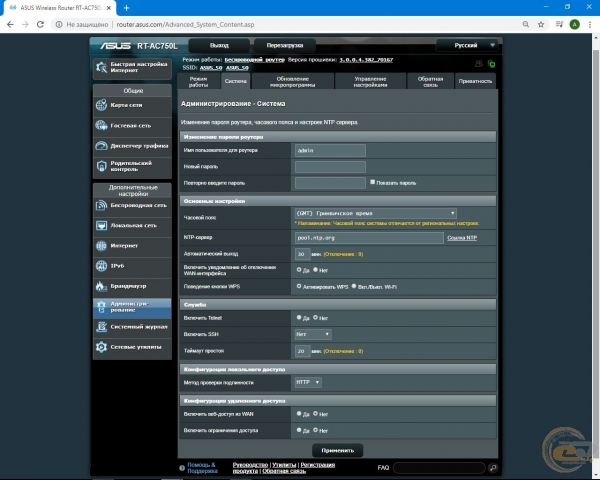This screenshot has width=600, height=480.
Task: Open the Network Map (Карта сети) sidebar icon
Action: point(103,105)
